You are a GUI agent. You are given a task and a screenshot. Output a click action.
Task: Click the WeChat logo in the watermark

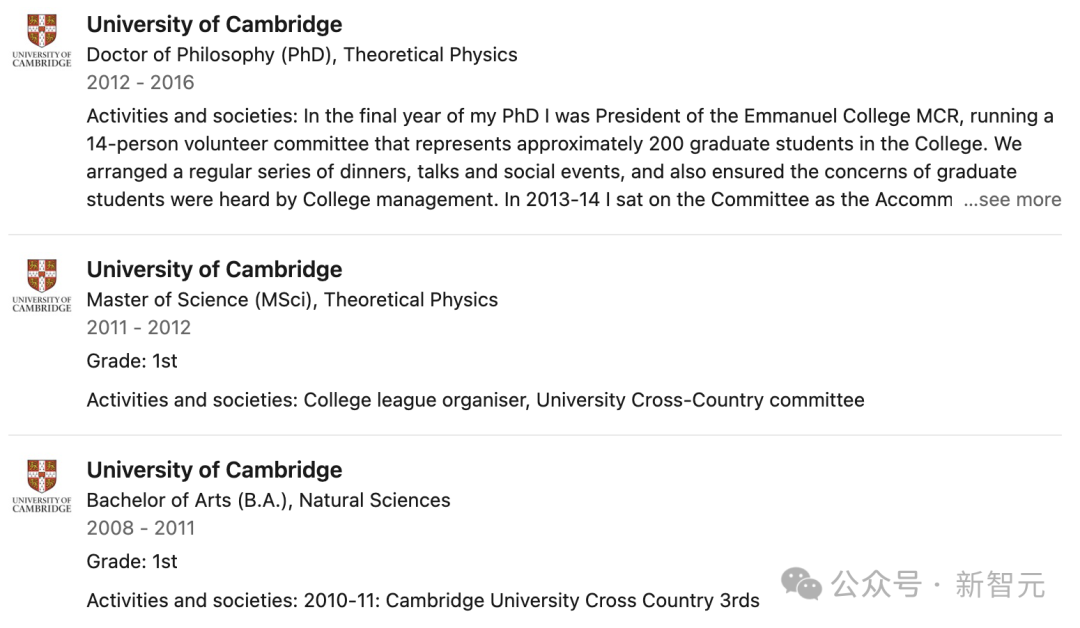point(801,585)
